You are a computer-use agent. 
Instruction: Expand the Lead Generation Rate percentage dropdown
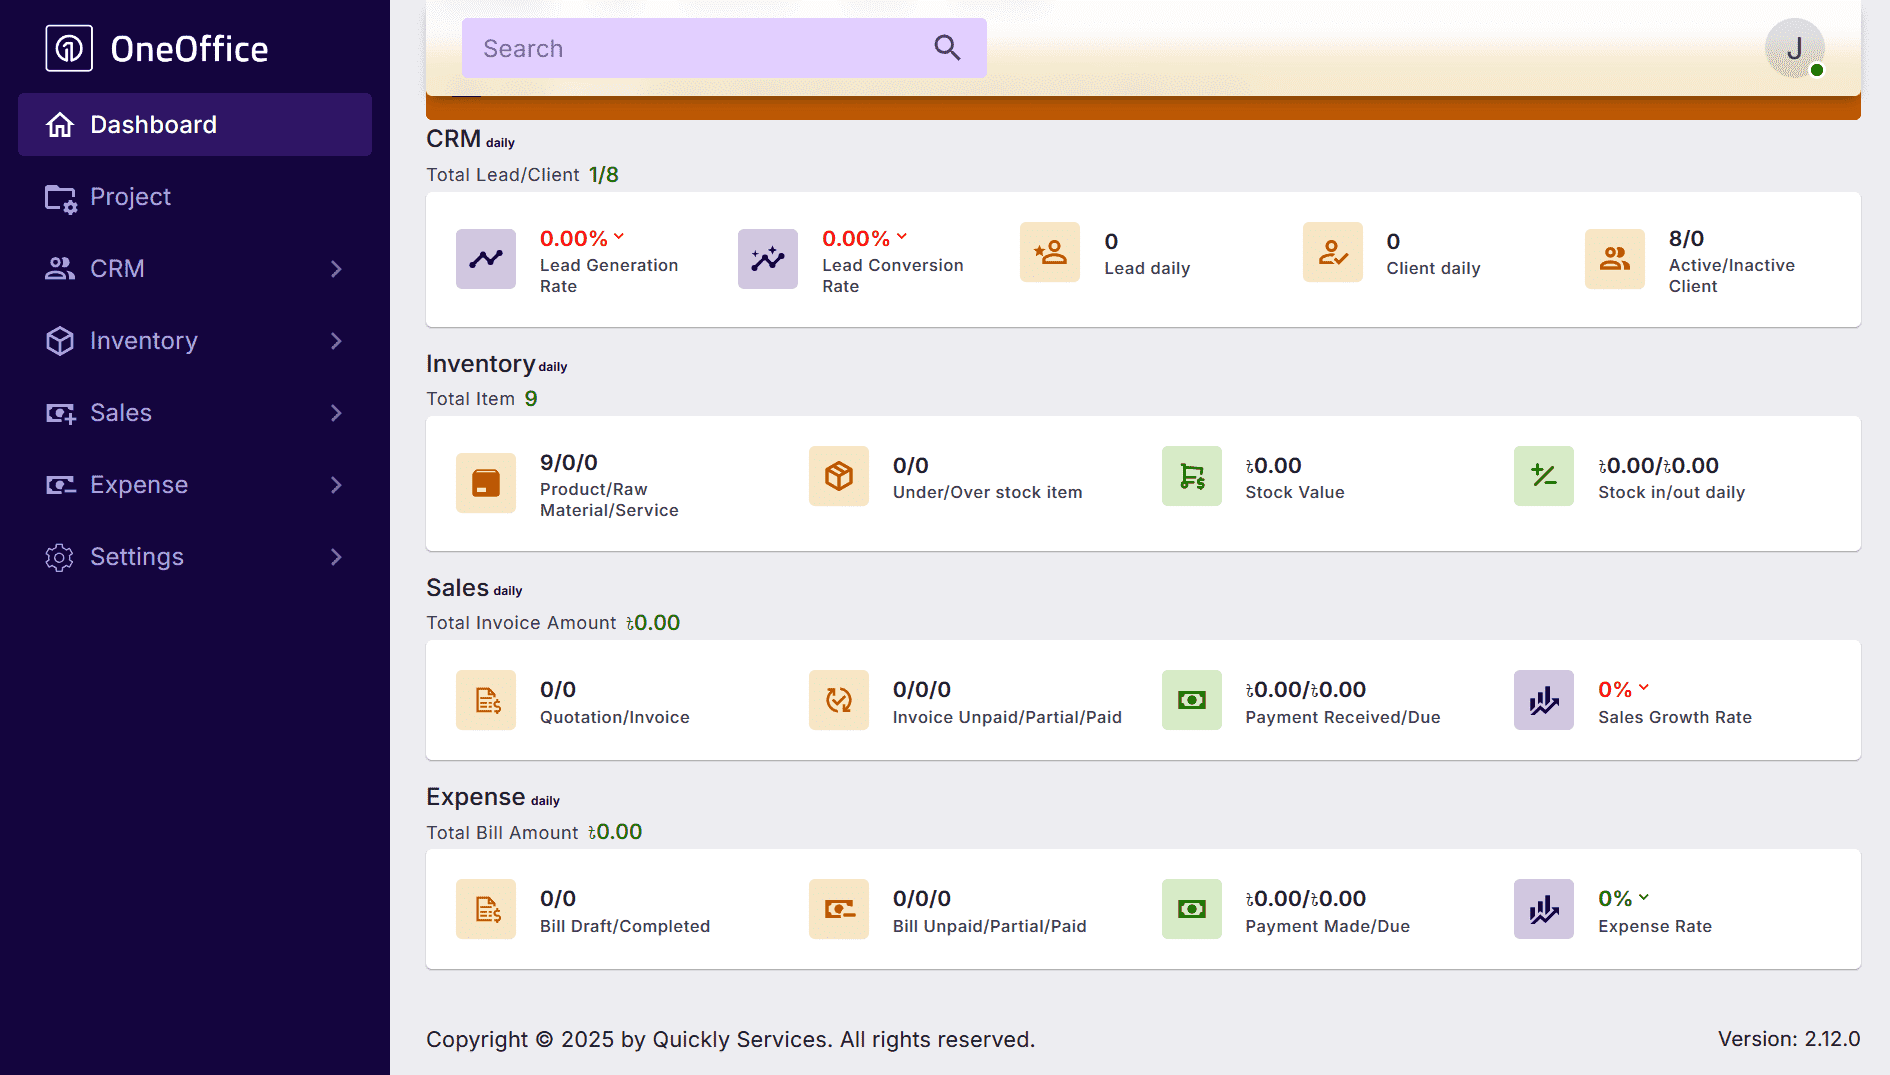(x=619, y=237)
